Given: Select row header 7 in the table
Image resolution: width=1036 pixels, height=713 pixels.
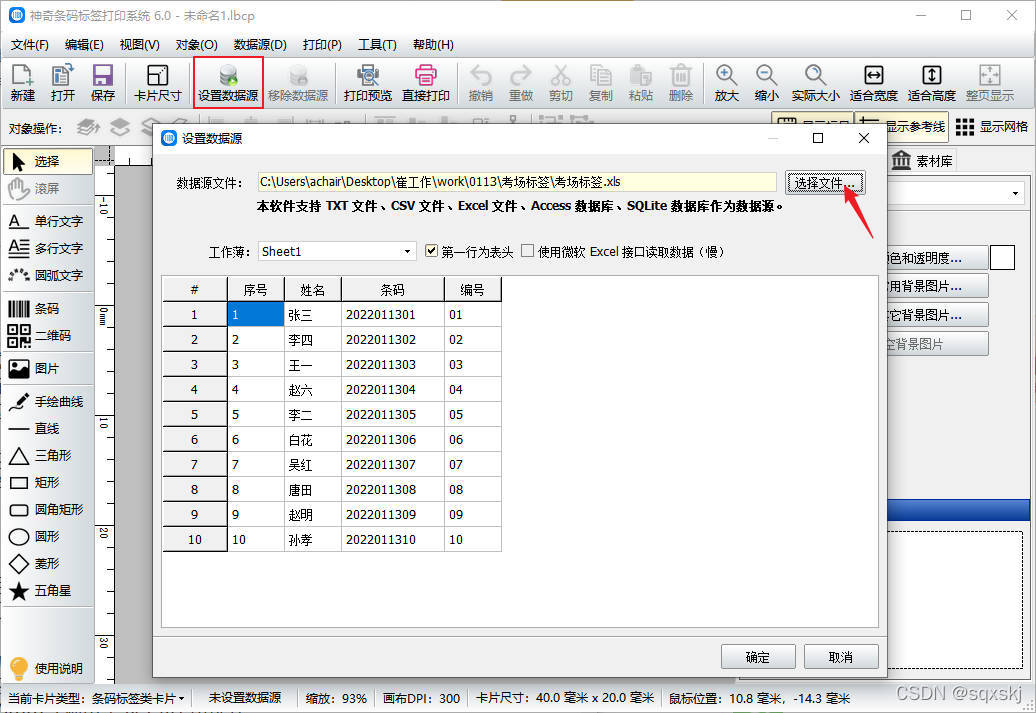Looking at the screenshot, I should click(194, 465).
